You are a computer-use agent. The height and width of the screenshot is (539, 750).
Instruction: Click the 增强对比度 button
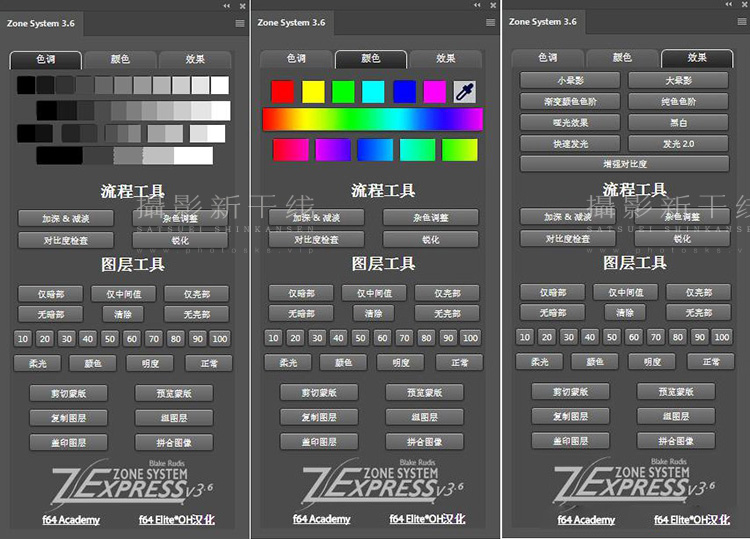click(x=625, y=164)
